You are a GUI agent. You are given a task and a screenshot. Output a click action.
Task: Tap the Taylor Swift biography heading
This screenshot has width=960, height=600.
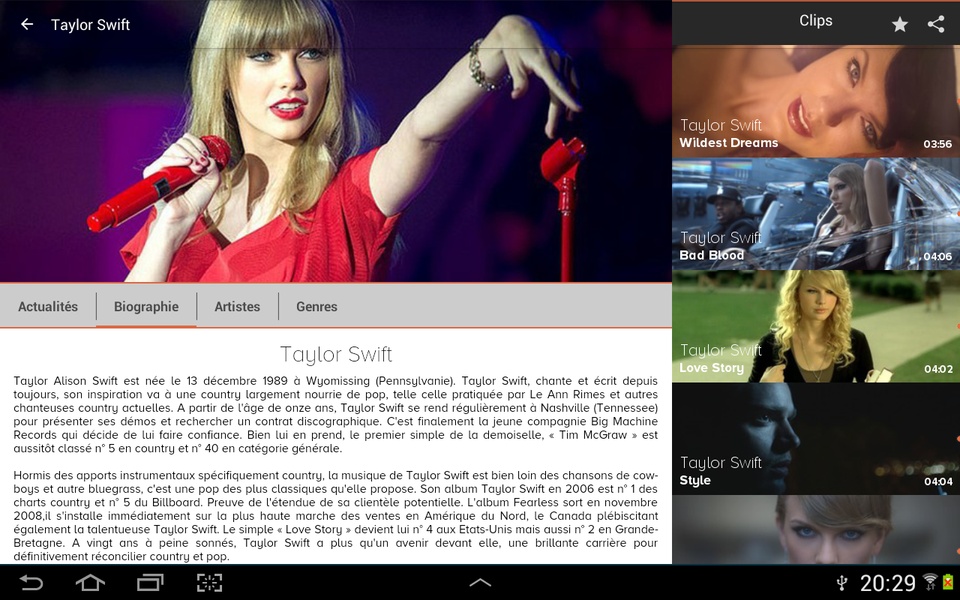pyautogui.click(x=336, y=354)
